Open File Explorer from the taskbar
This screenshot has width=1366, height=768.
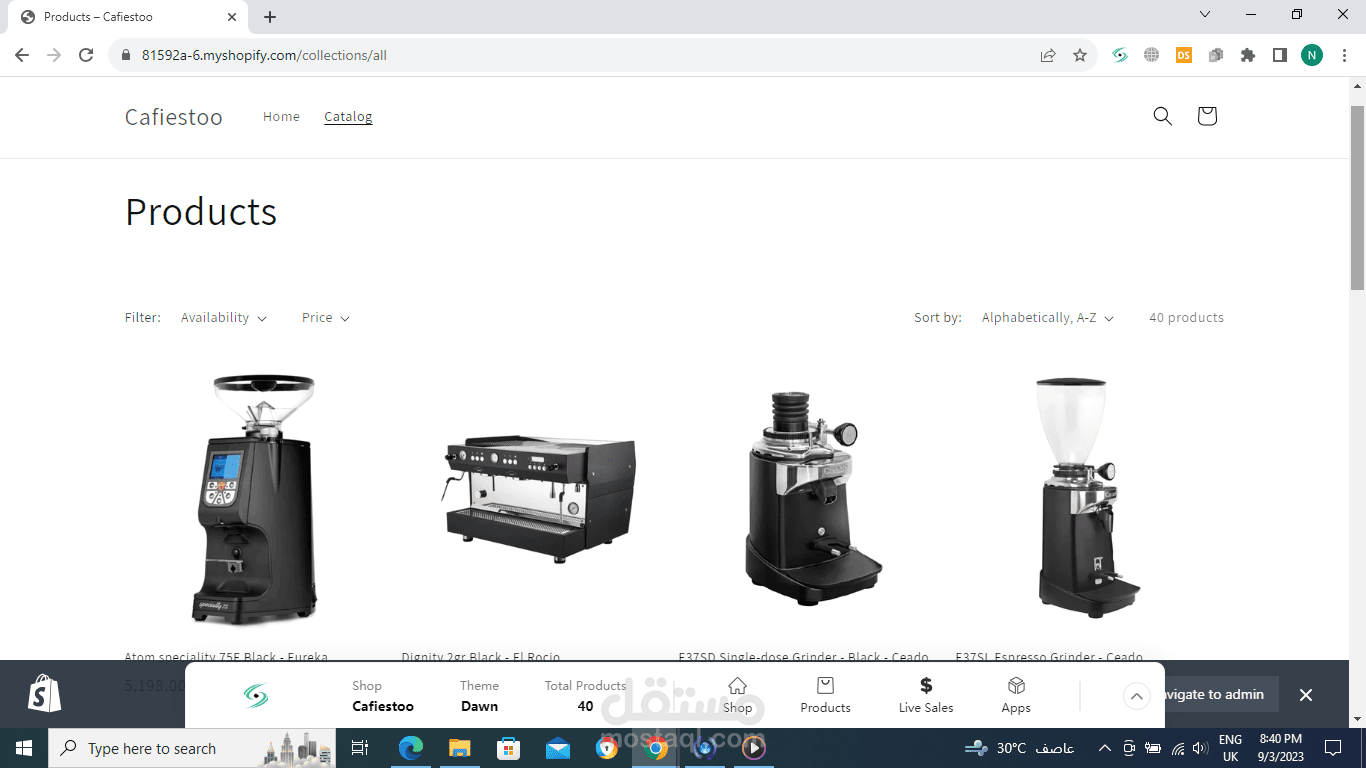[x=460, y=748]
